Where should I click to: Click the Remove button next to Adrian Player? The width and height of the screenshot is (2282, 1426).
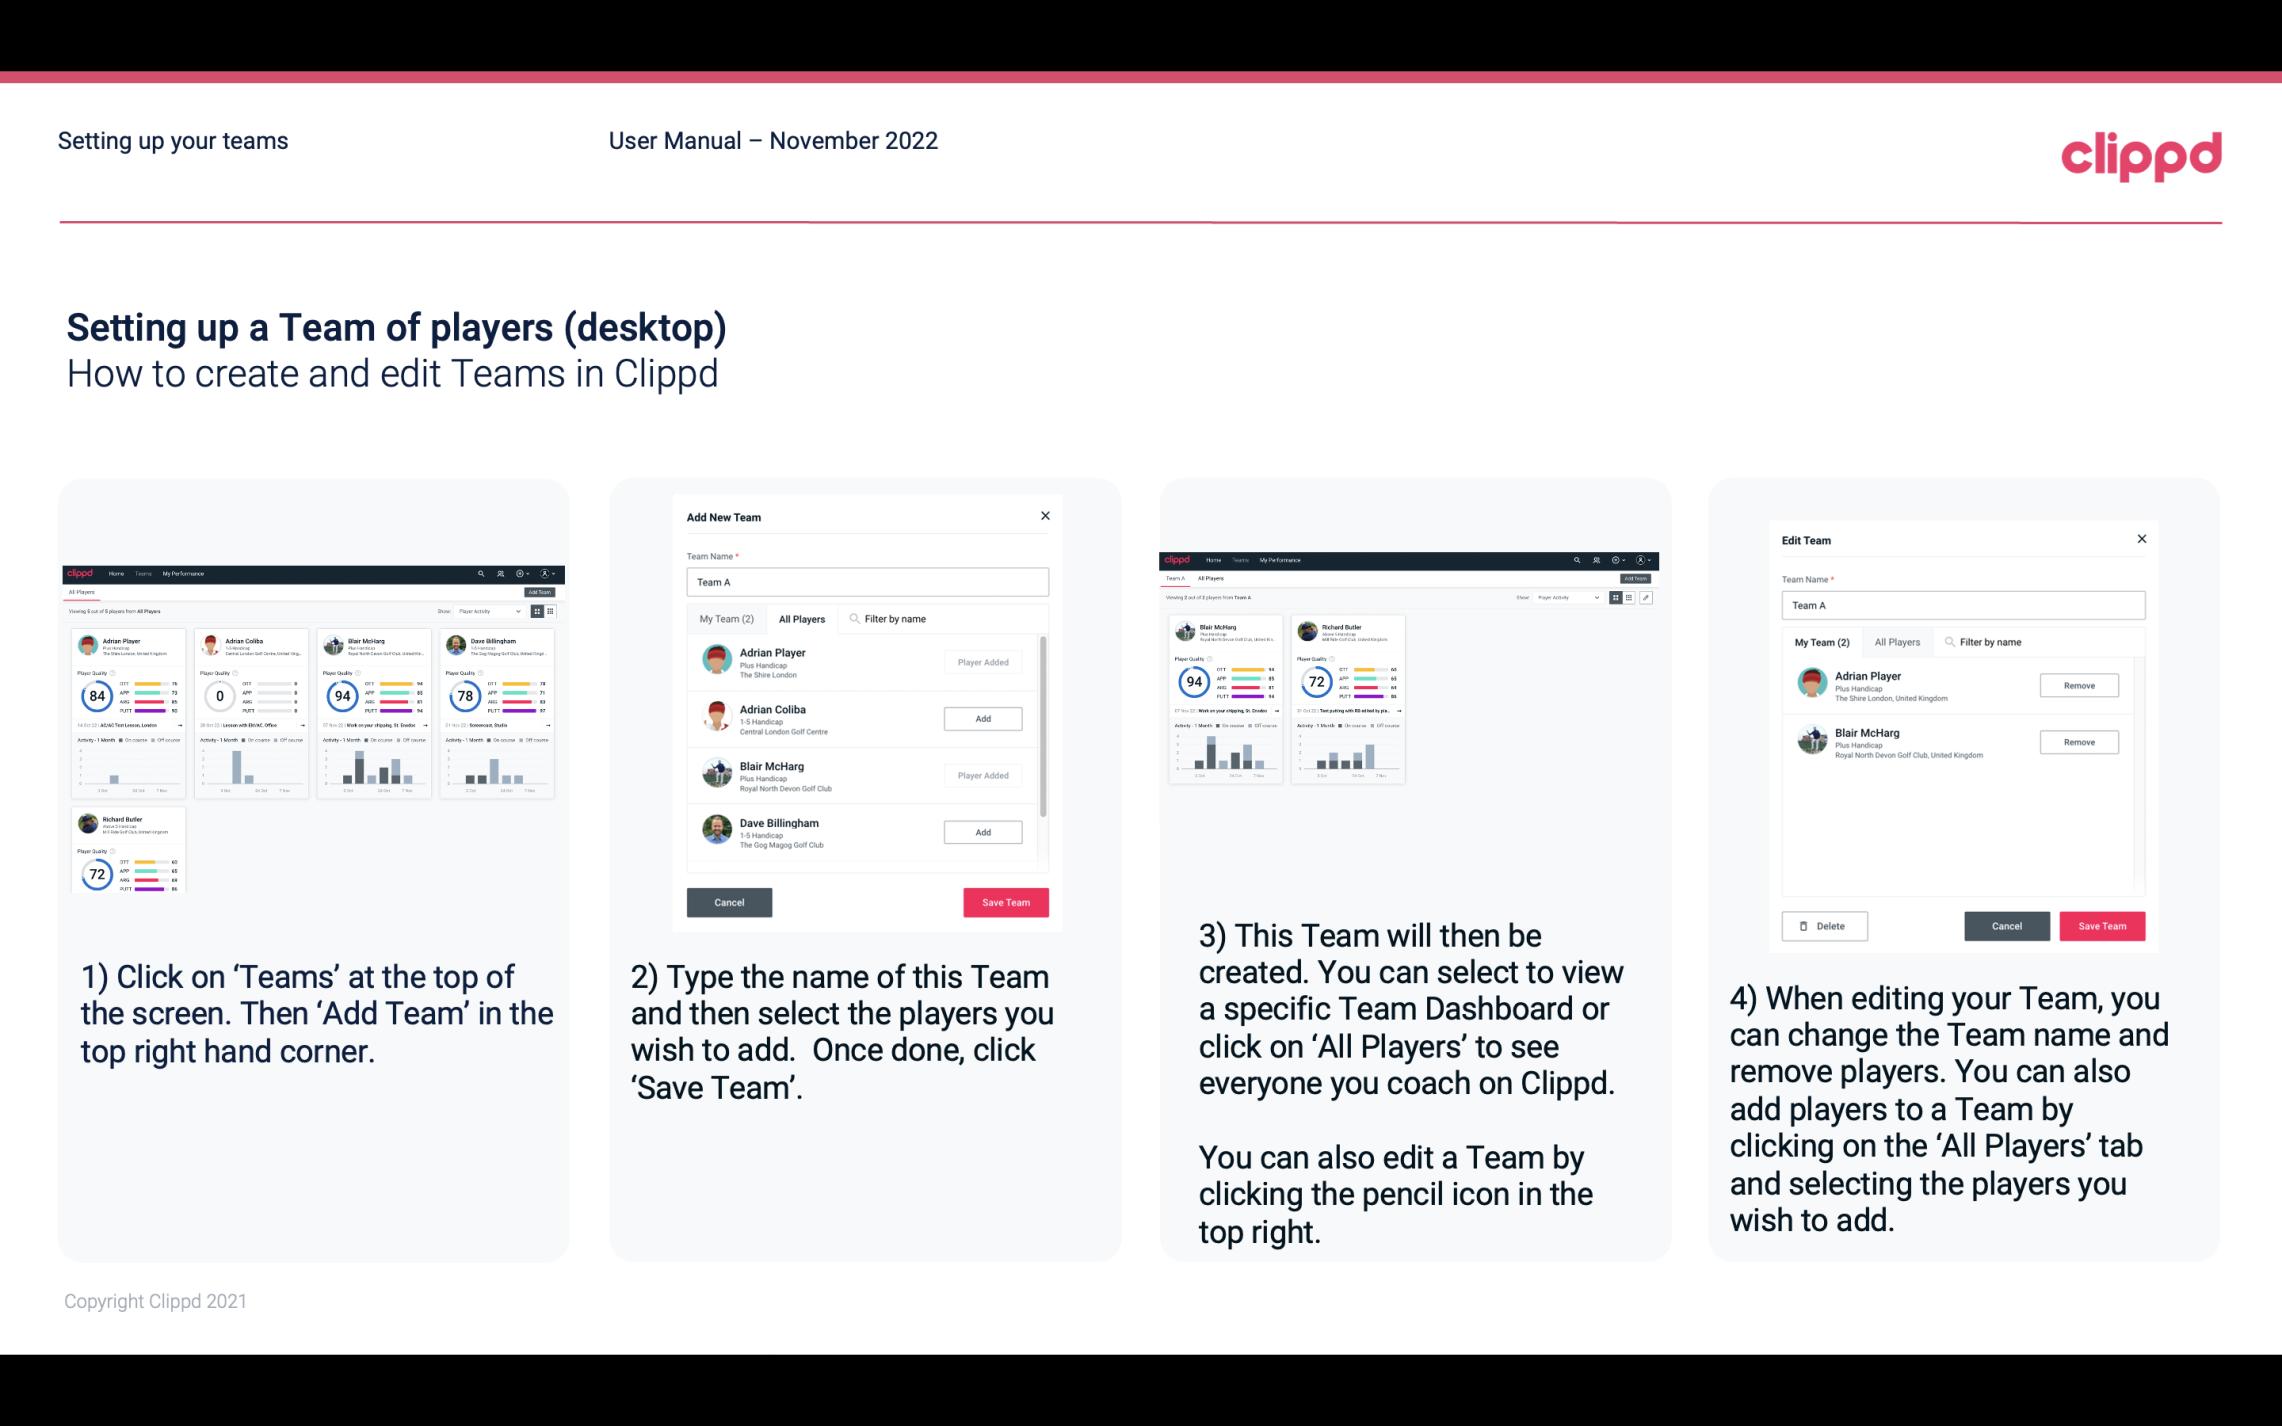click(x=2078, y=683)
